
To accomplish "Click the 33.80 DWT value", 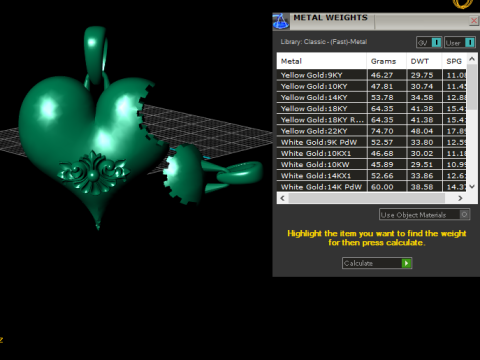I will 422,142.
